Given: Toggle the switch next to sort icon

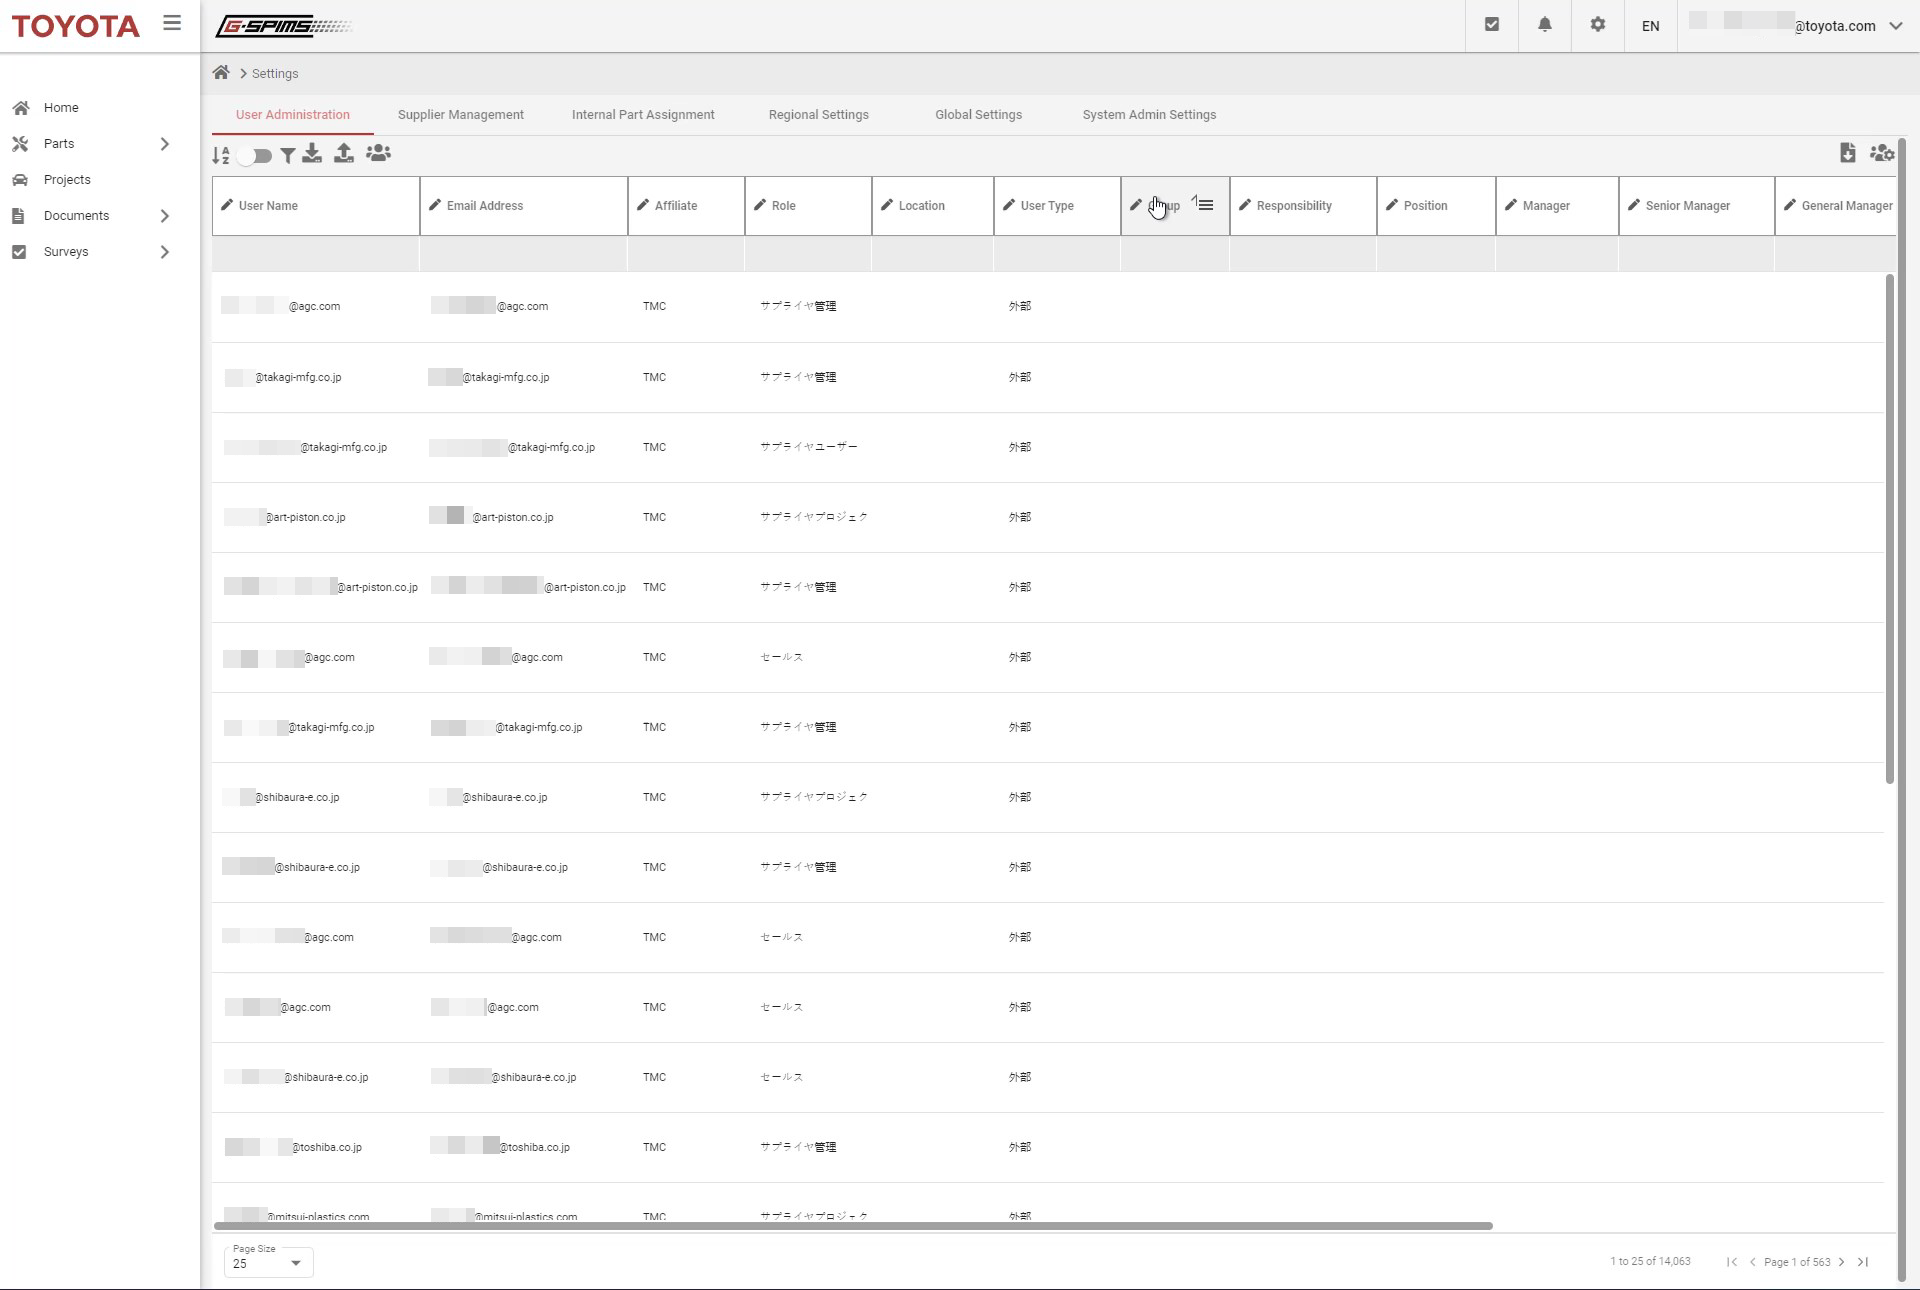Looking at the screenshot, I should 255,156.
